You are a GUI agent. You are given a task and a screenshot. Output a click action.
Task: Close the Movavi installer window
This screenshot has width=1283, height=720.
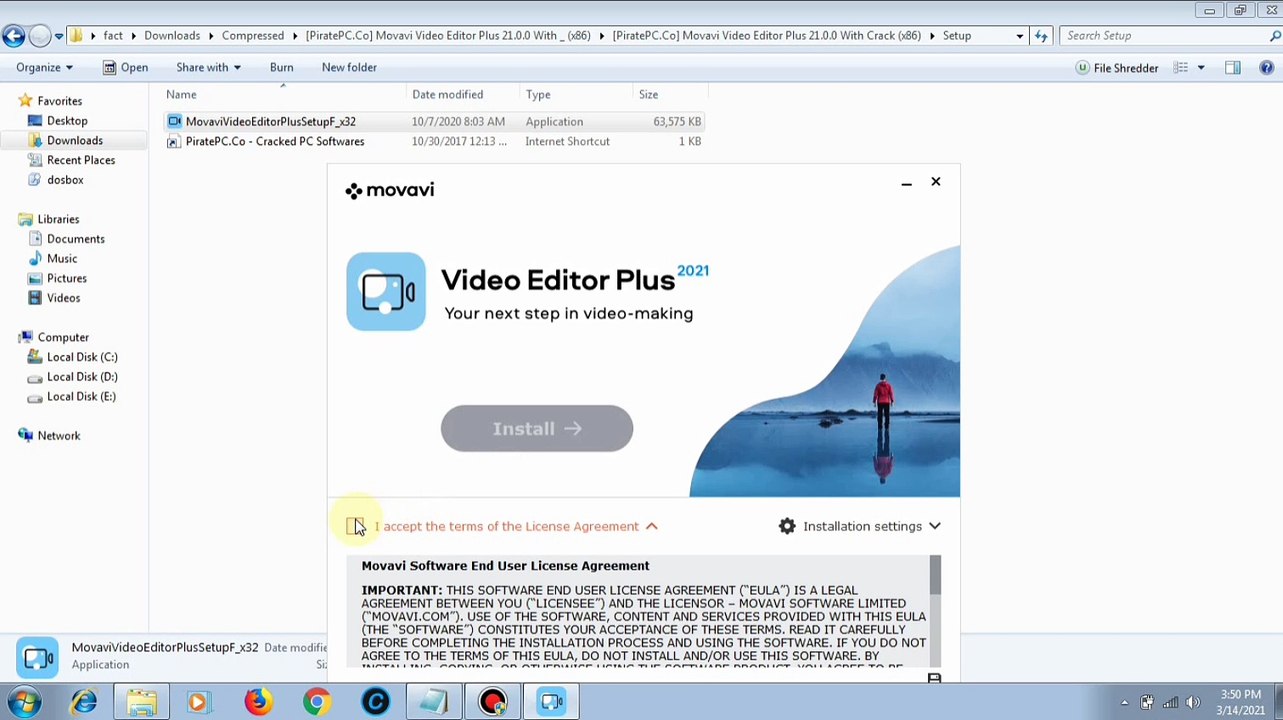click(936, 182)
